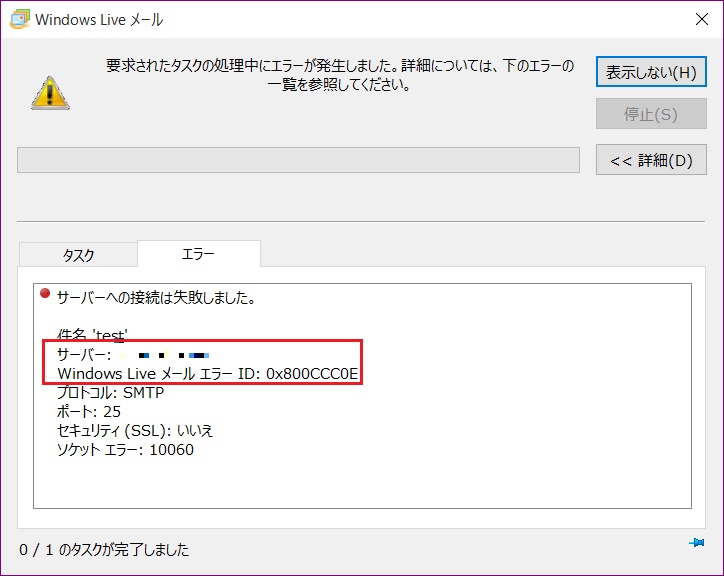
Task: Click the セキュリティ (SSL): いいえ line
Action: tap(135, 430)
